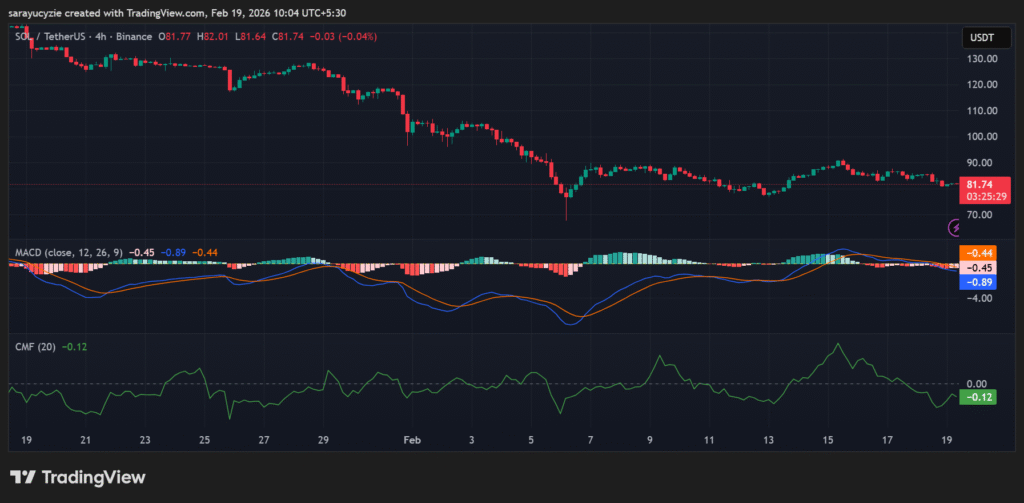Click the Feb date on time axis
Image resolution: width=1024 pixels, height=503 pixels.
click(x=411, y=440)
